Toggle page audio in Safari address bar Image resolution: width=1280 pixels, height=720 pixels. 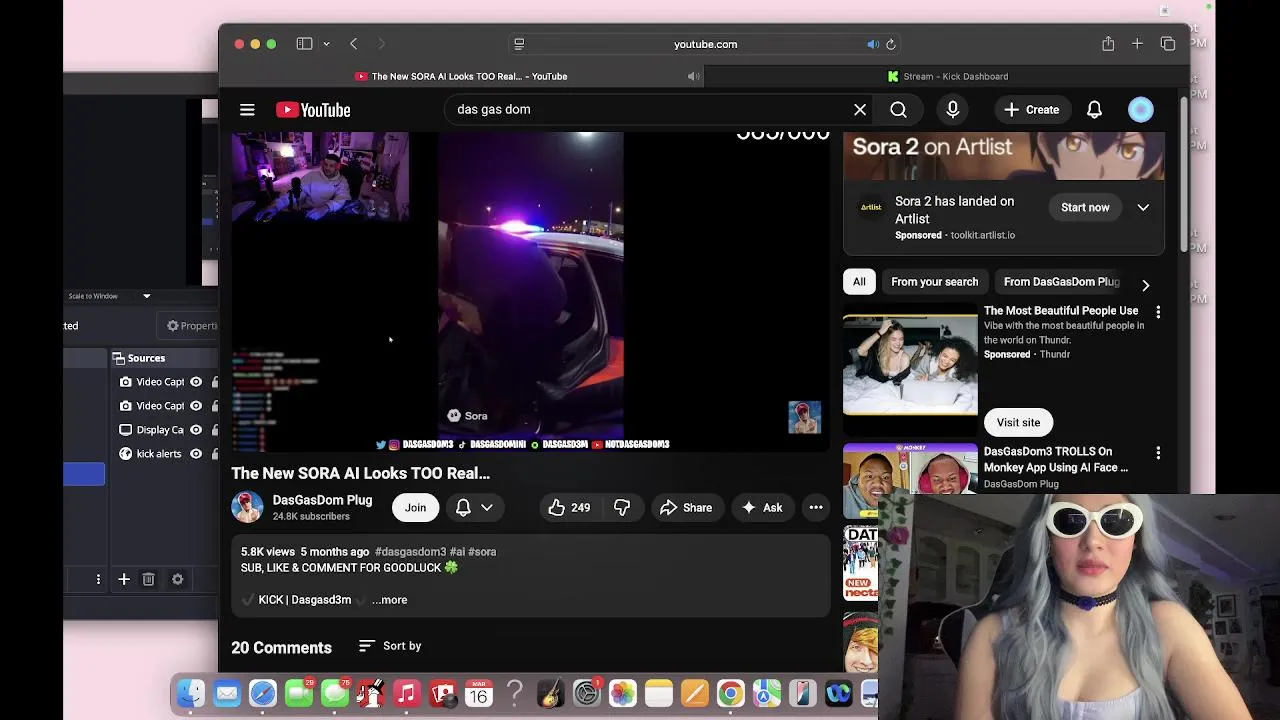pyautogui.click(x=873, y=44)
